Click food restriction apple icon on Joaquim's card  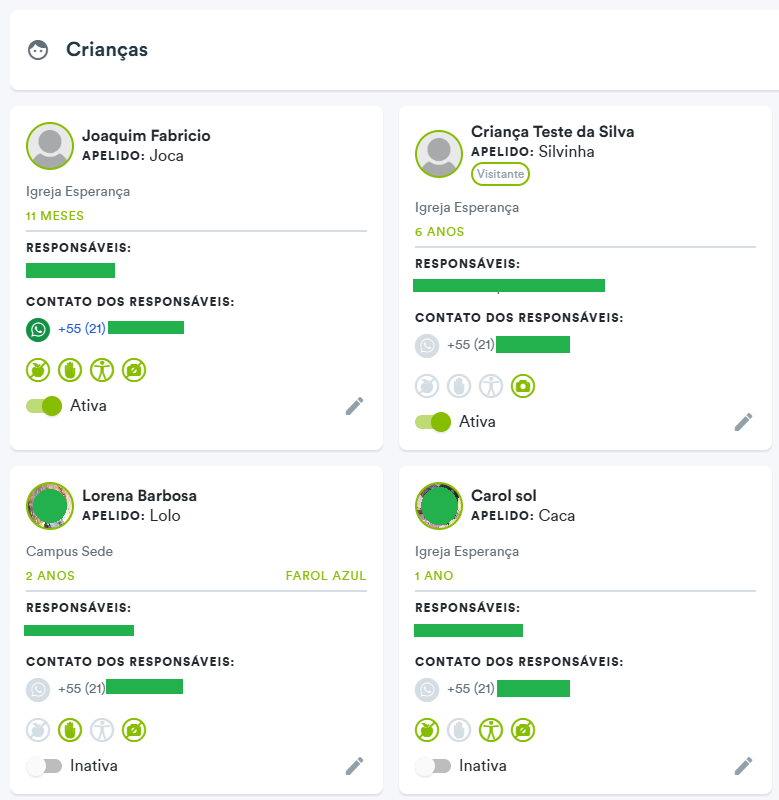click(38, 370)
